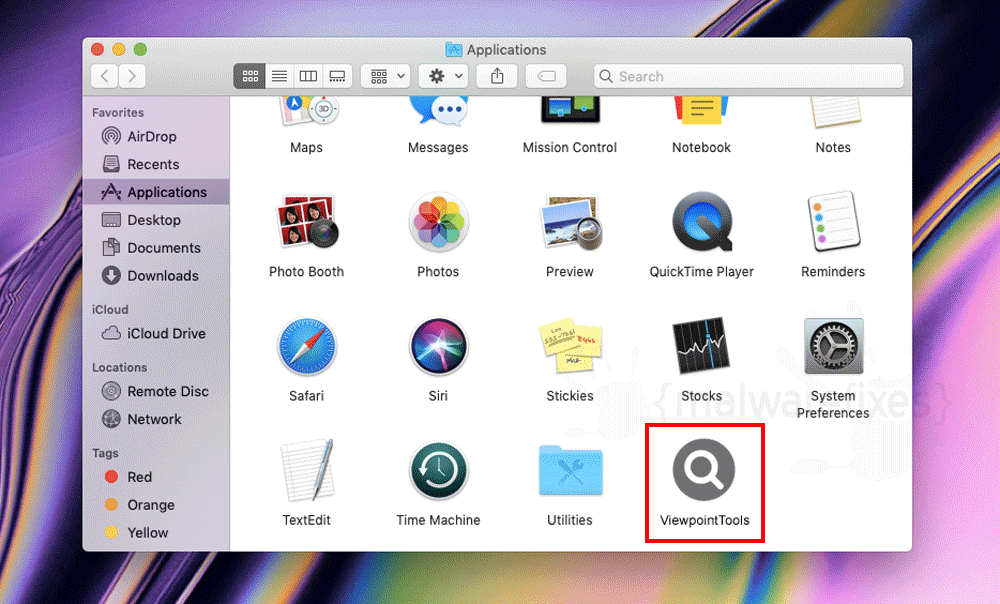
Task: Click the Mission Control name label
Action: point(570,147)
